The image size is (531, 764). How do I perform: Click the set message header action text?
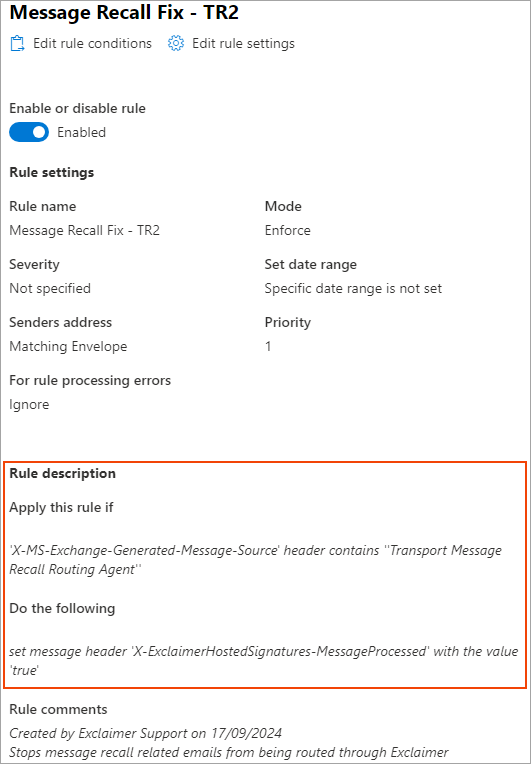click(264, 661)
